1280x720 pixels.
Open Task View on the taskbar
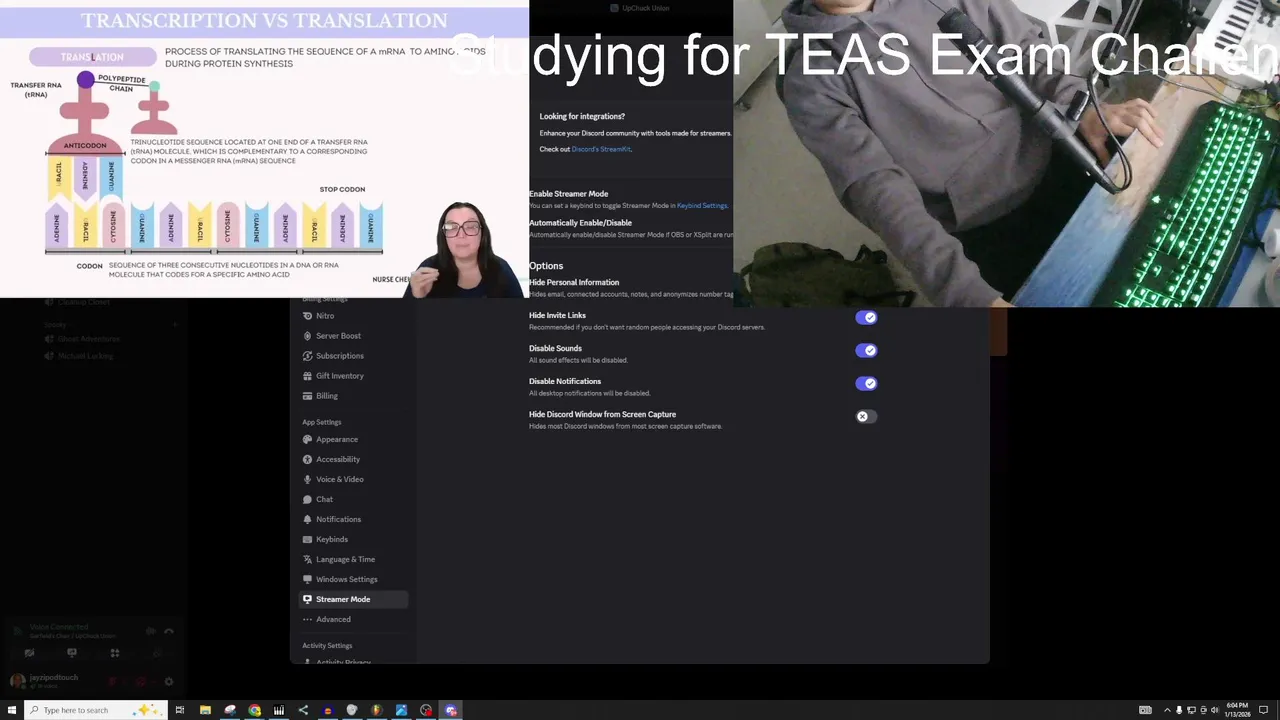pyautogui.click(x=180, y=710)
